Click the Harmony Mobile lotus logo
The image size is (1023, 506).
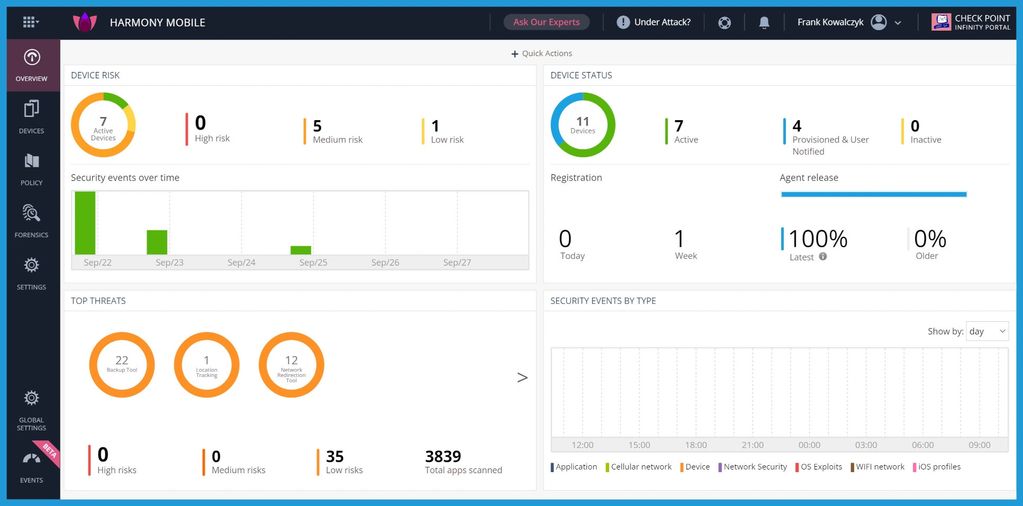click(x=85, y=23)
